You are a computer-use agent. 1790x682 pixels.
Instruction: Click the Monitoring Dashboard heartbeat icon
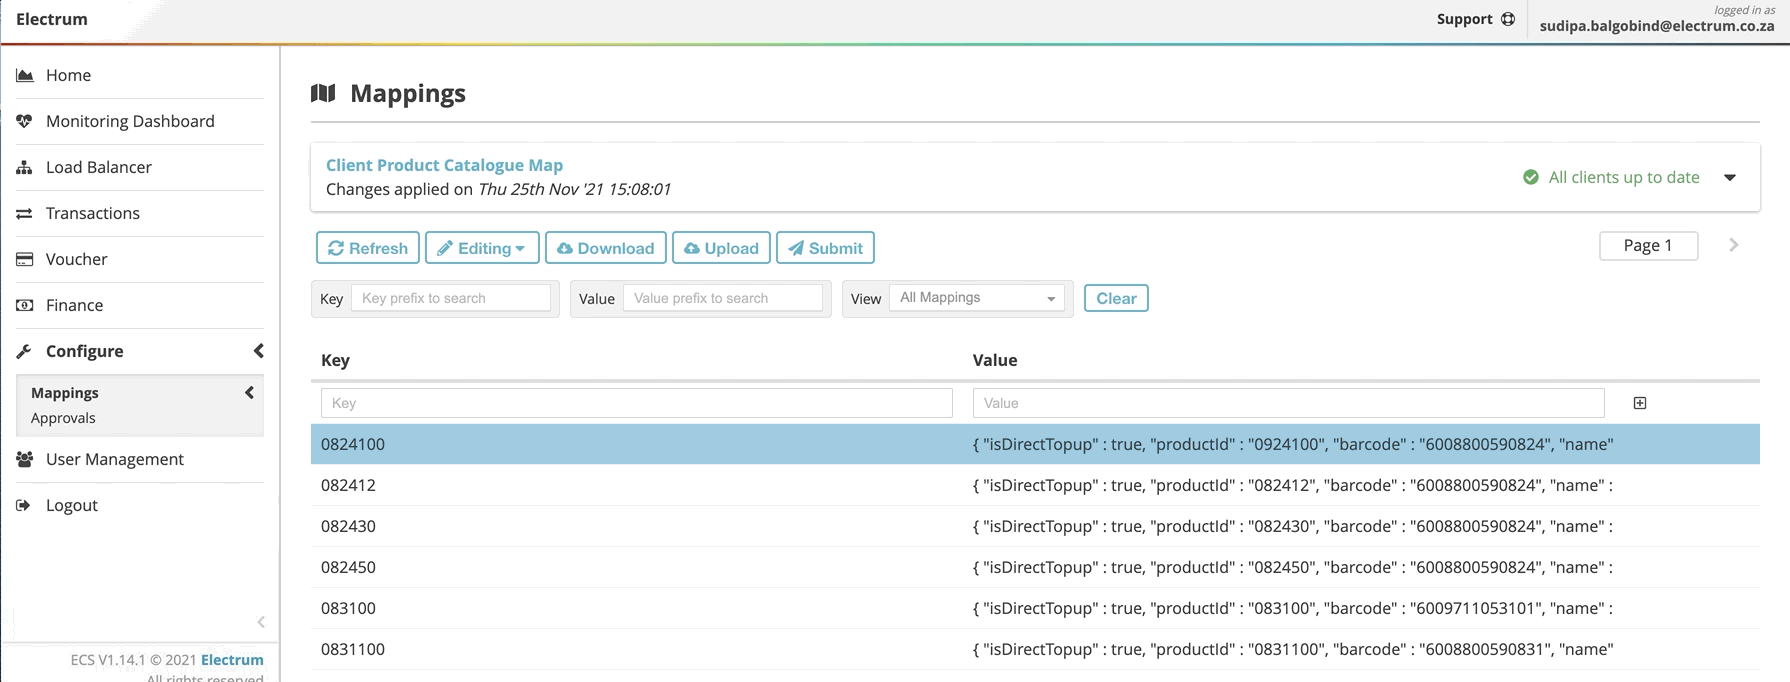point(25,121)
